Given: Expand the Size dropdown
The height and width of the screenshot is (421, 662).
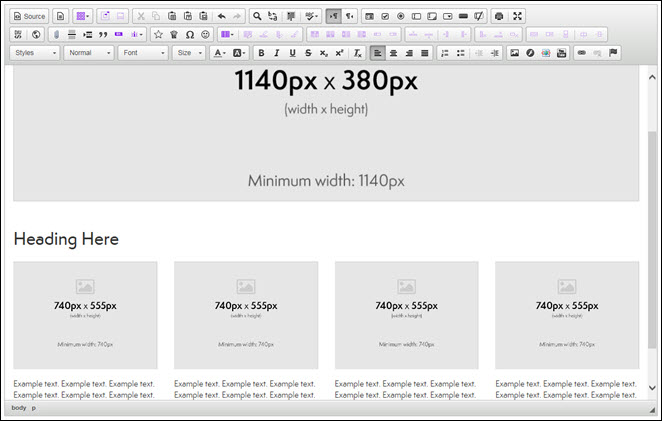Looking at the screenshot, I should (x=188, y=52).
